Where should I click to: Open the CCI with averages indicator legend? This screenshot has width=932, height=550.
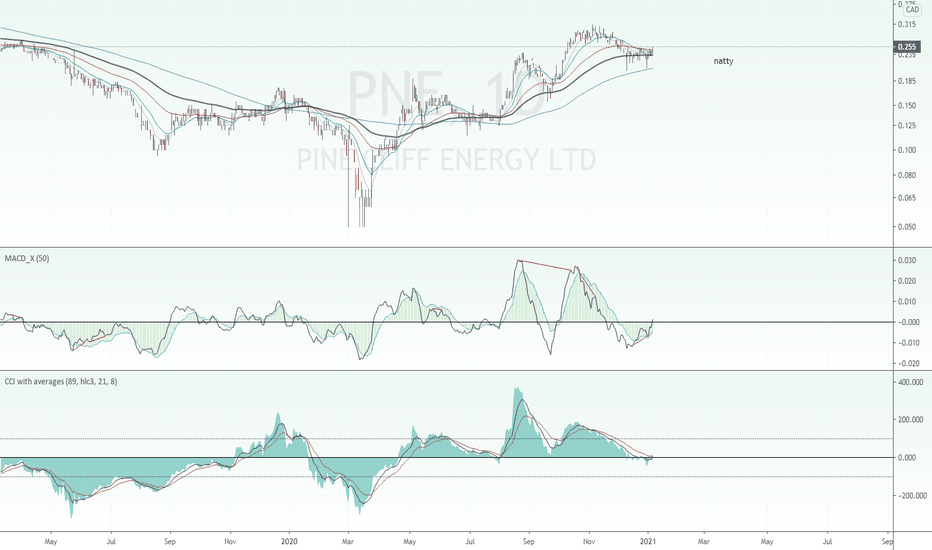pyautogui.click(x=61, y=381)
